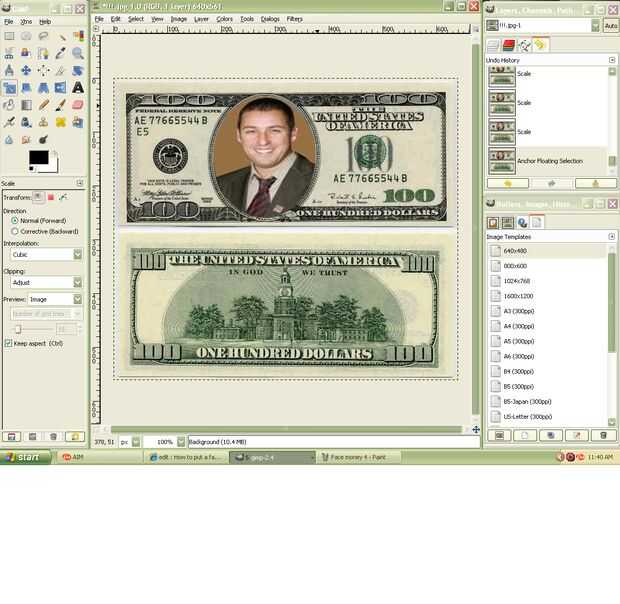Select the Foreground Select tool
The height and width of the screenshot is (604, 620).
[x=26, y=53]
